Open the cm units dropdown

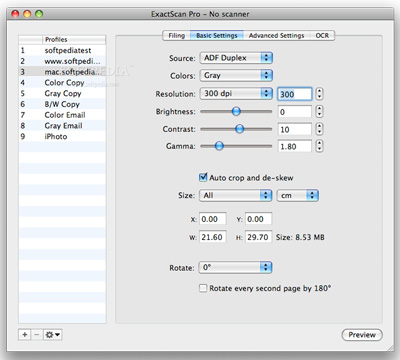click(x=298, y=195)
